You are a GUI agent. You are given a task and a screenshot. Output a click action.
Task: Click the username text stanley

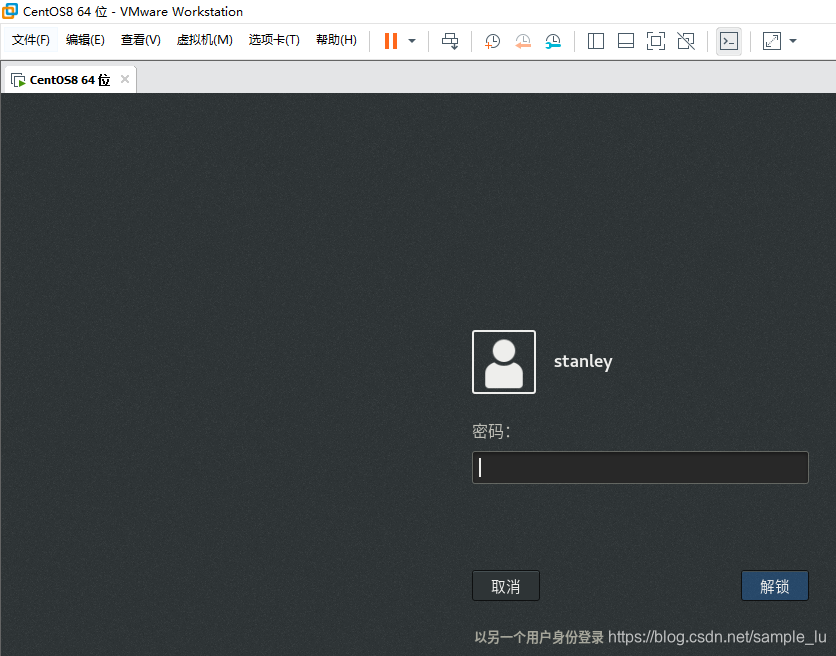583,362
